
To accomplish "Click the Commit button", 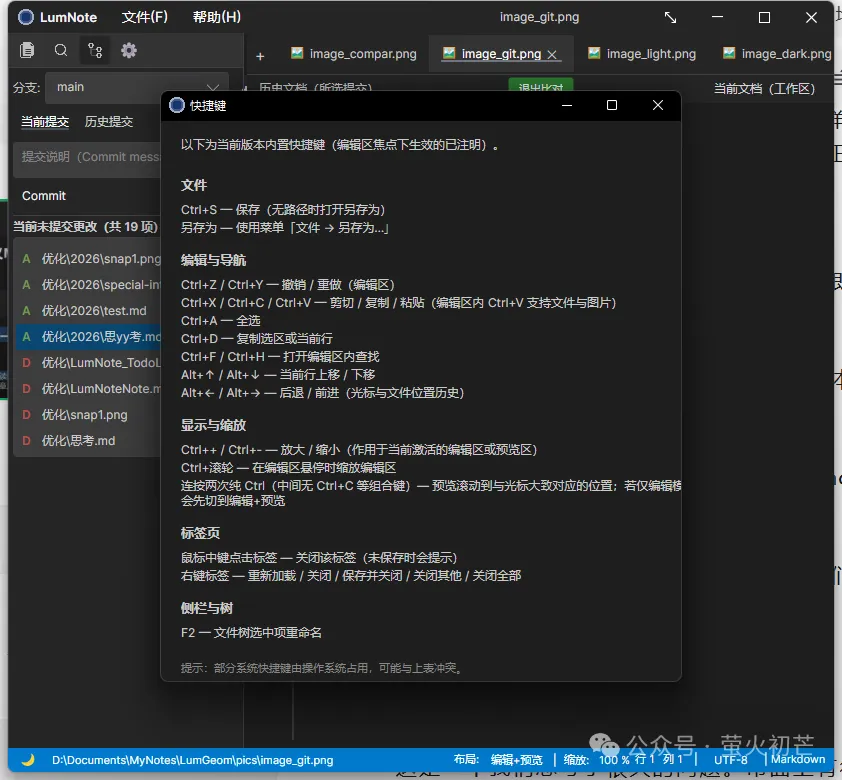I will [x=44, y=196].
